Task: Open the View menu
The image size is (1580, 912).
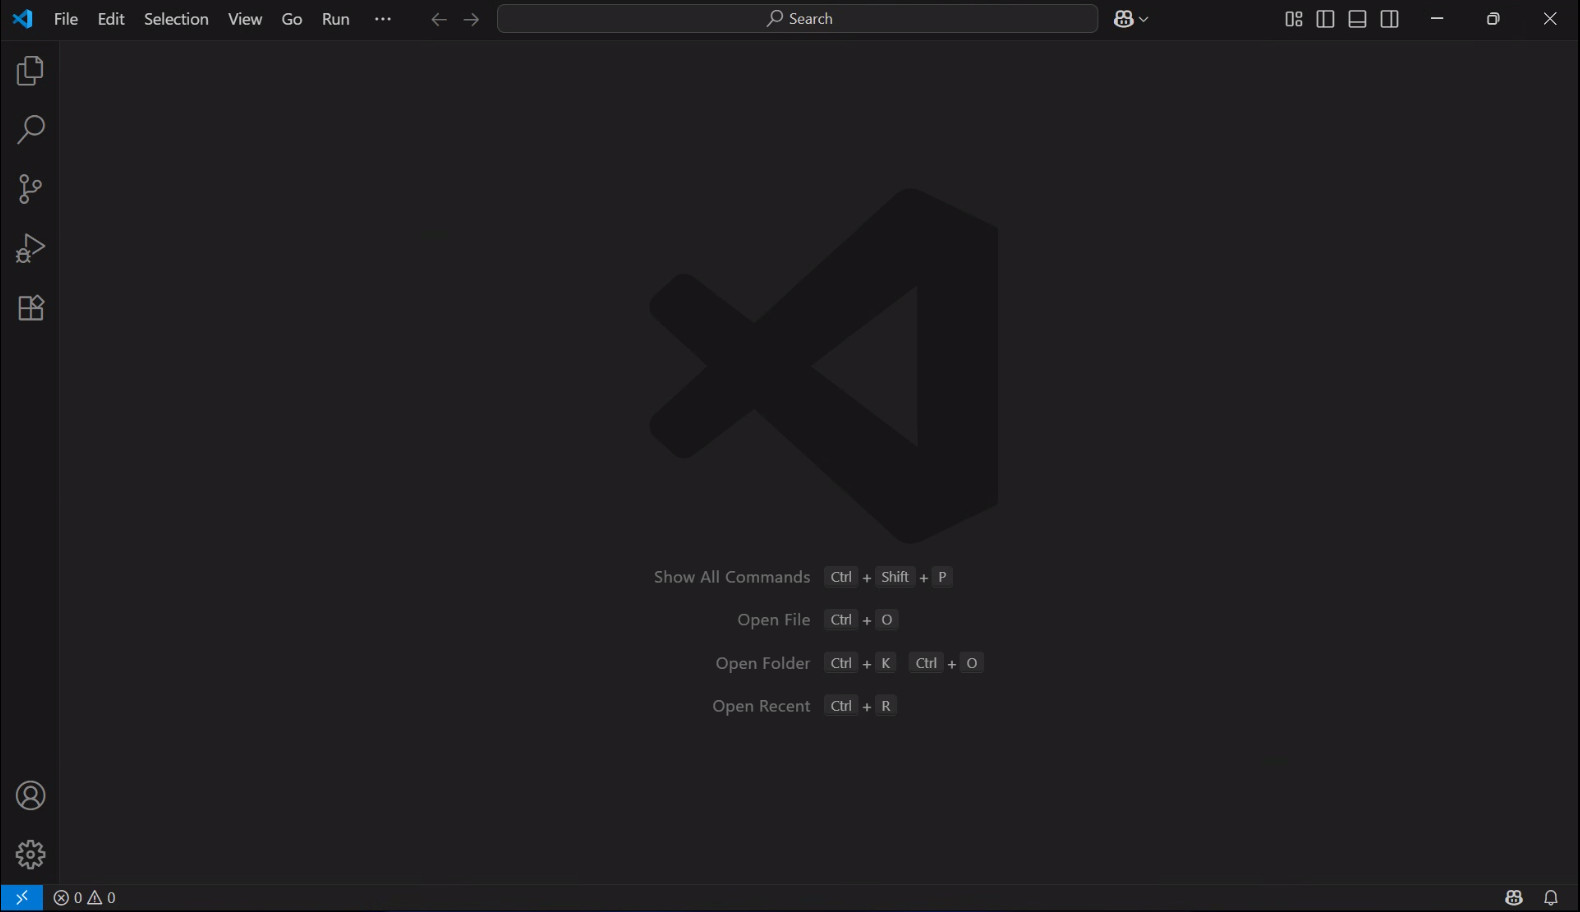Action: pos(245,19)
